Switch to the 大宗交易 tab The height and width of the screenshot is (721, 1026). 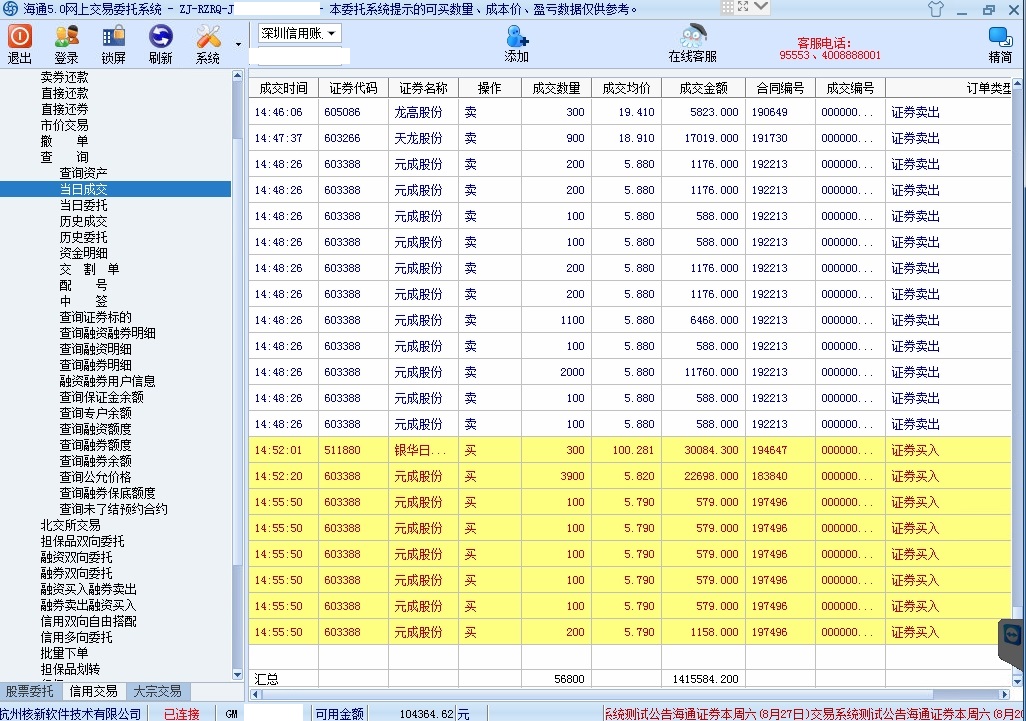pyautogui.click(x=157, y=691)
